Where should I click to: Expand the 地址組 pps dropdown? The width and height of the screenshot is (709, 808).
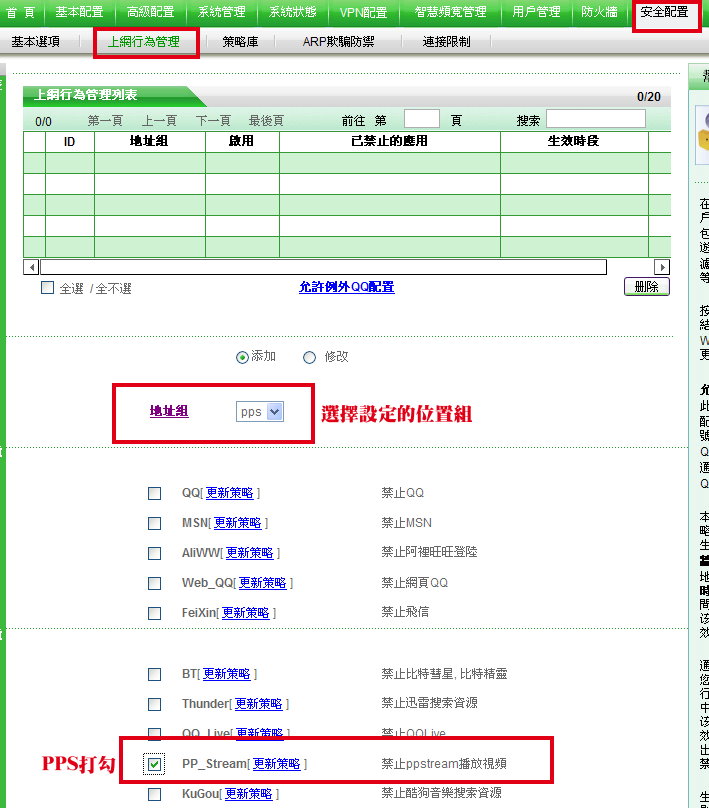pos(275,411)
